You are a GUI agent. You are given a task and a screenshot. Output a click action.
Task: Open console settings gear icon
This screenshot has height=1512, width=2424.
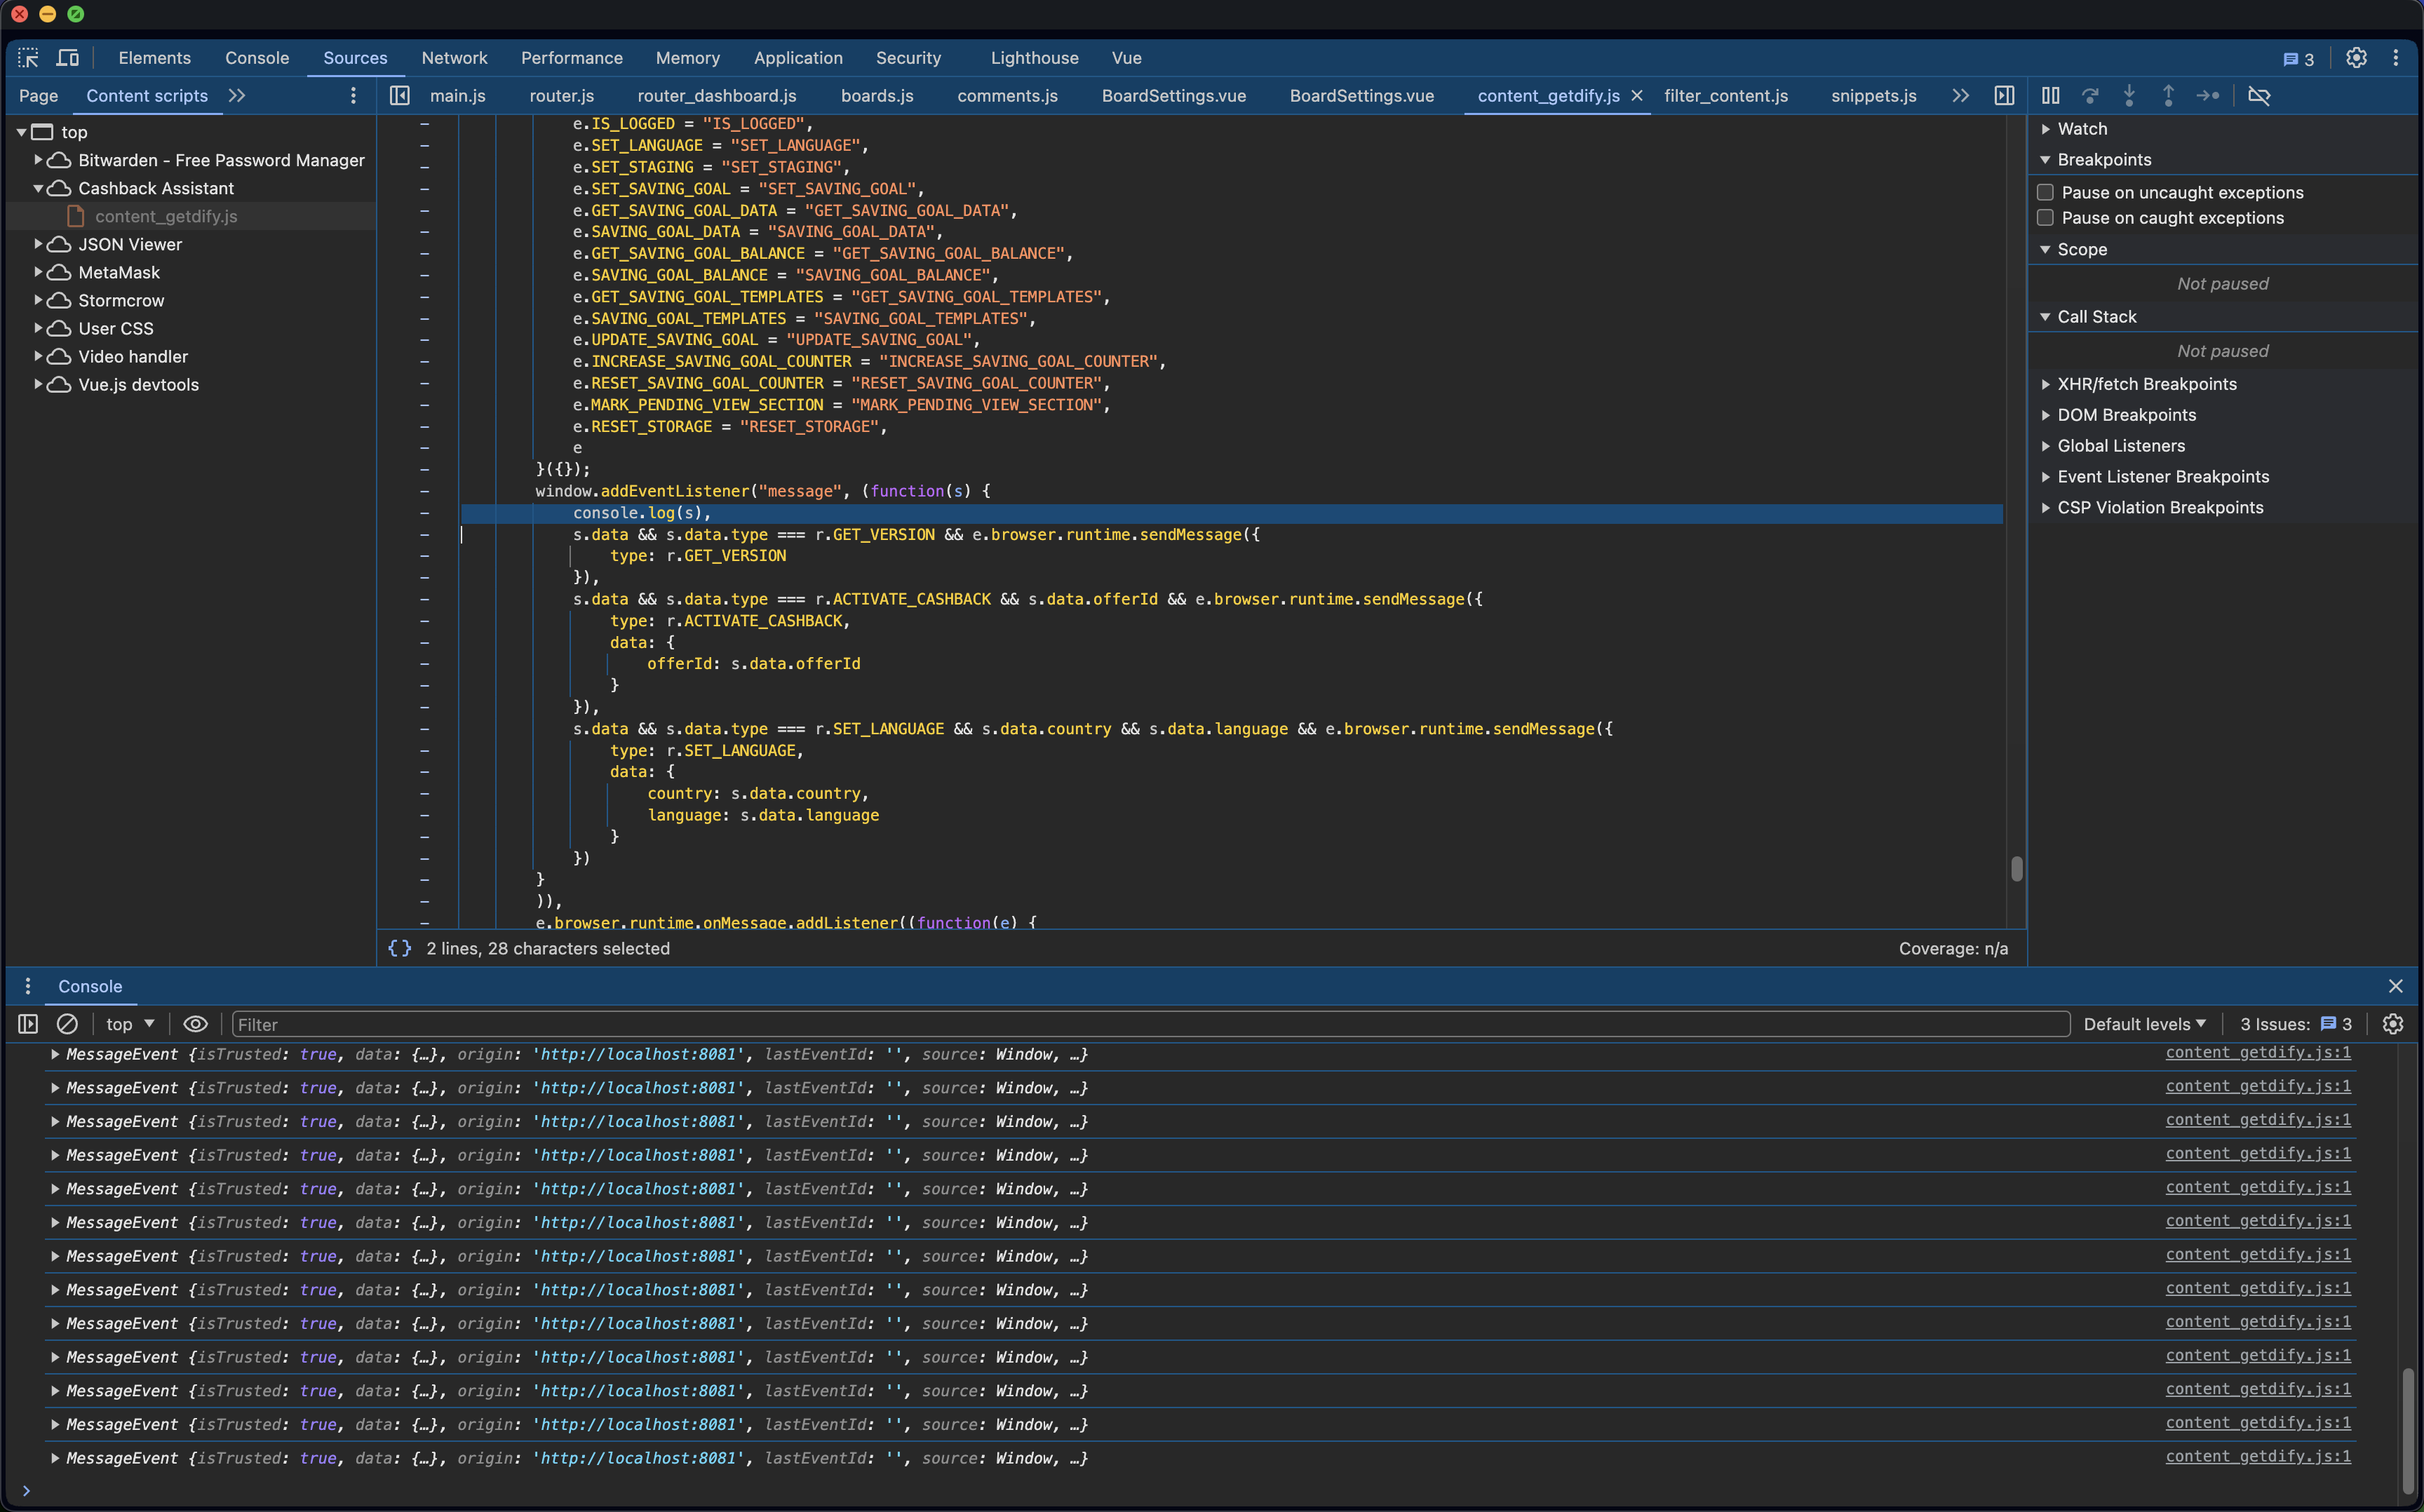pyautogui.click(x=2393, y=1024)
